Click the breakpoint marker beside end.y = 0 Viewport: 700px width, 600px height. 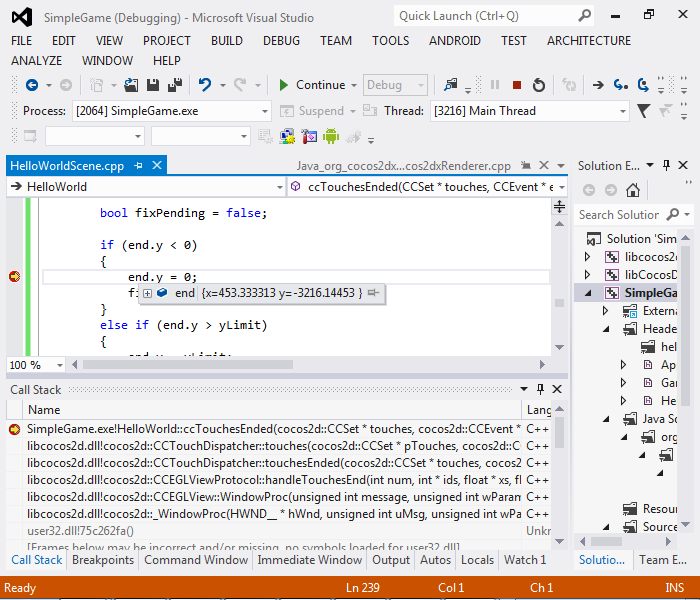pos(15,277)
